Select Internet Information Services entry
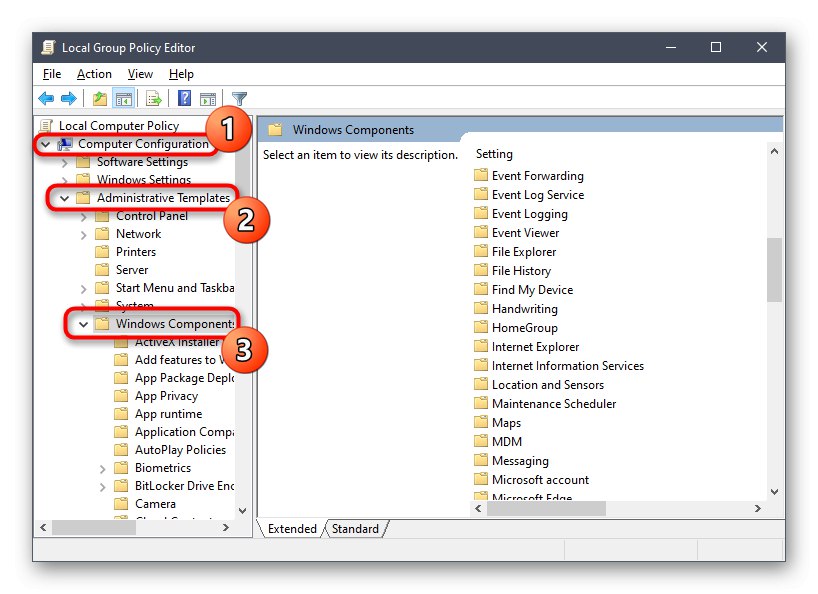Image resolution: width=818 pixels, height=594 pixels. (568, 365)
